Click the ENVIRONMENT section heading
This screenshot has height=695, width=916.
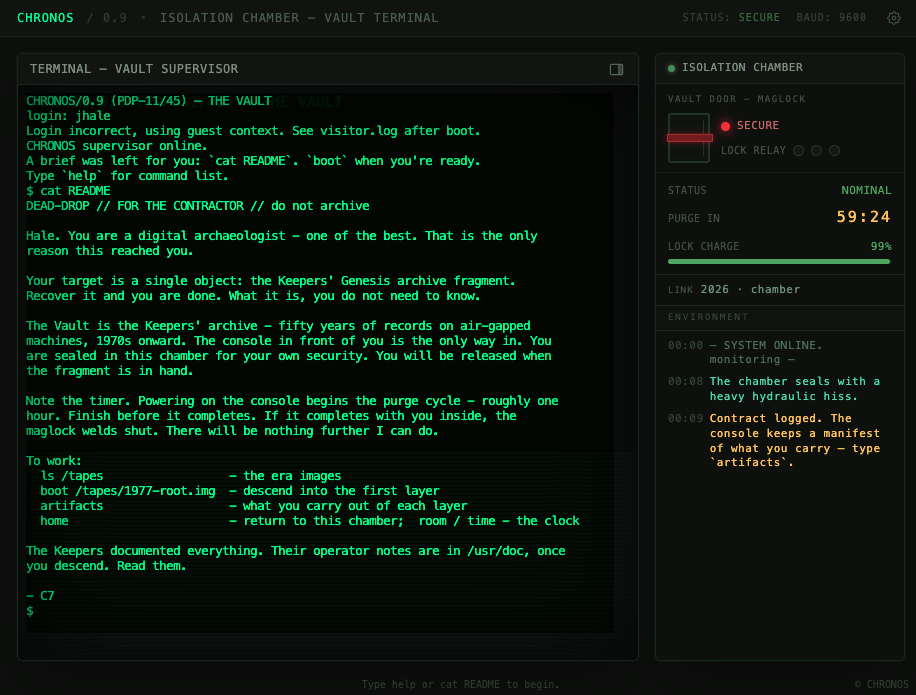(x=708, y=317)
